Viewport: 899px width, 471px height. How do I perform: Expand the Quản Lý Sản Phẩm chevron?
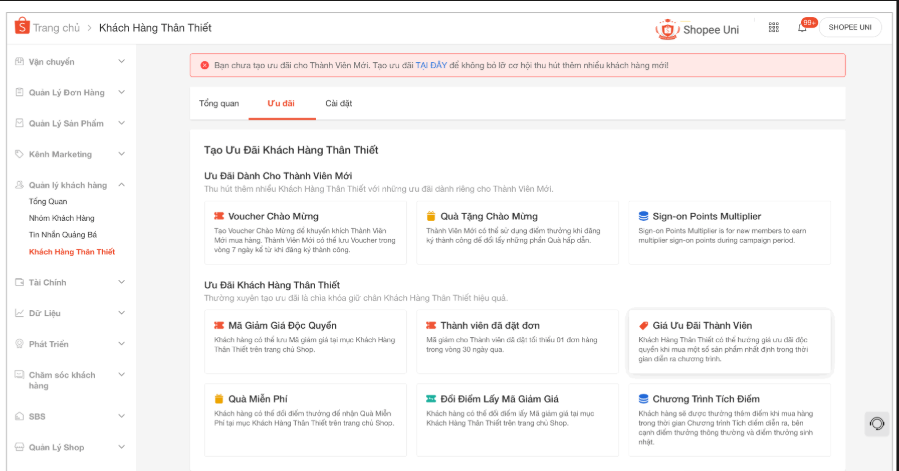point(122,123)
